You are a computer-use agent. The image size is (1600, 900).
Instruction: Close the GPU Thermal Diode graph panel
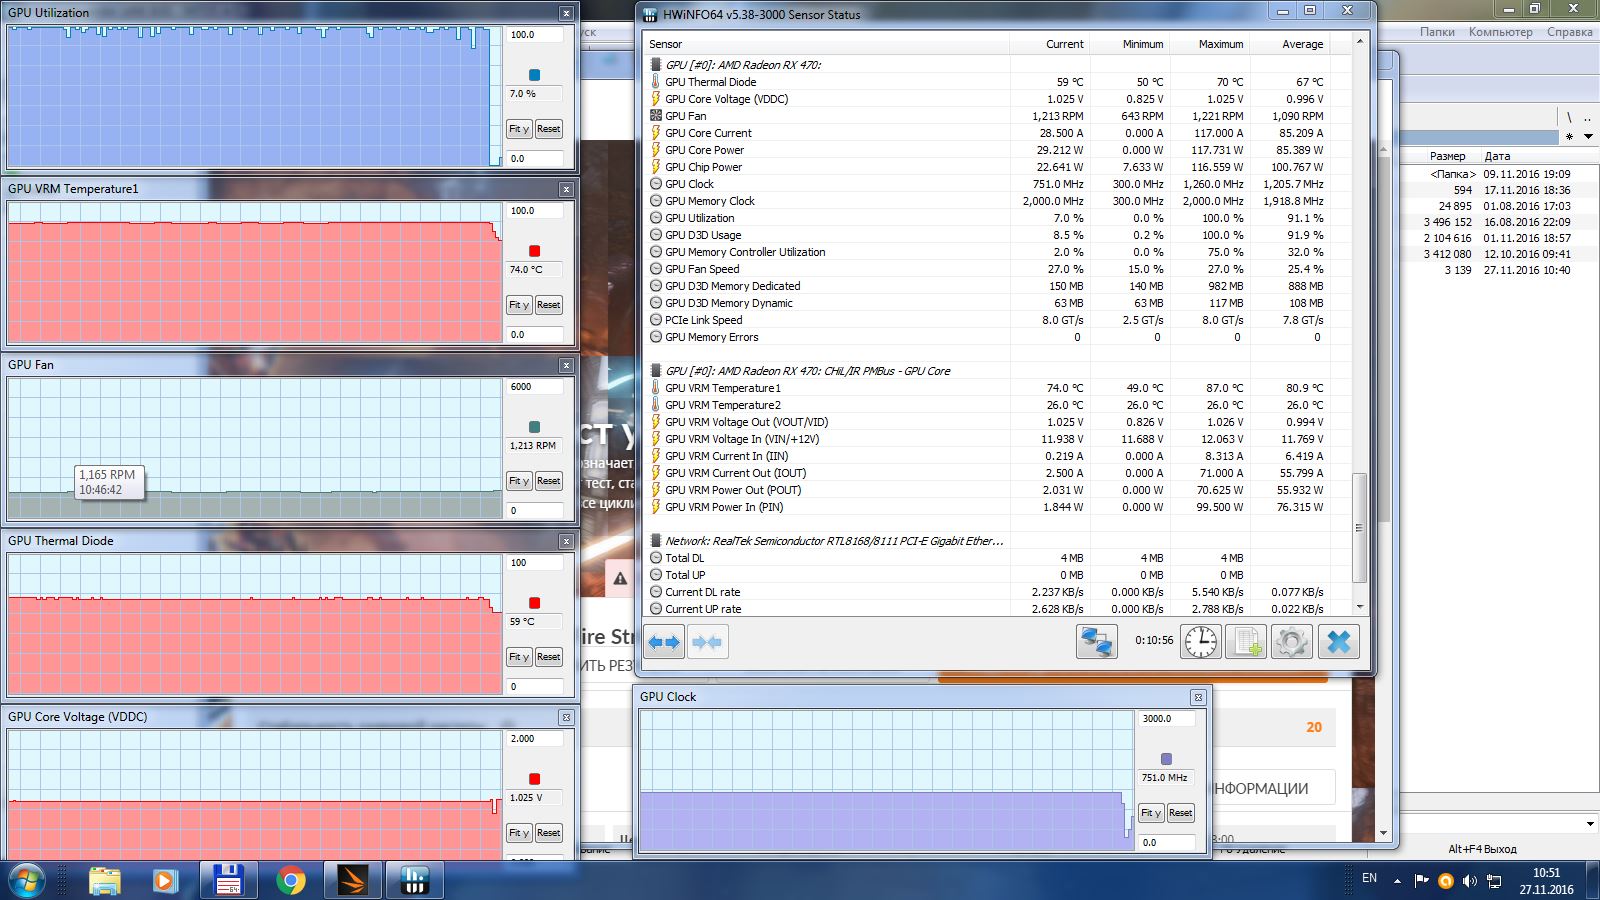tap(566, 541)
